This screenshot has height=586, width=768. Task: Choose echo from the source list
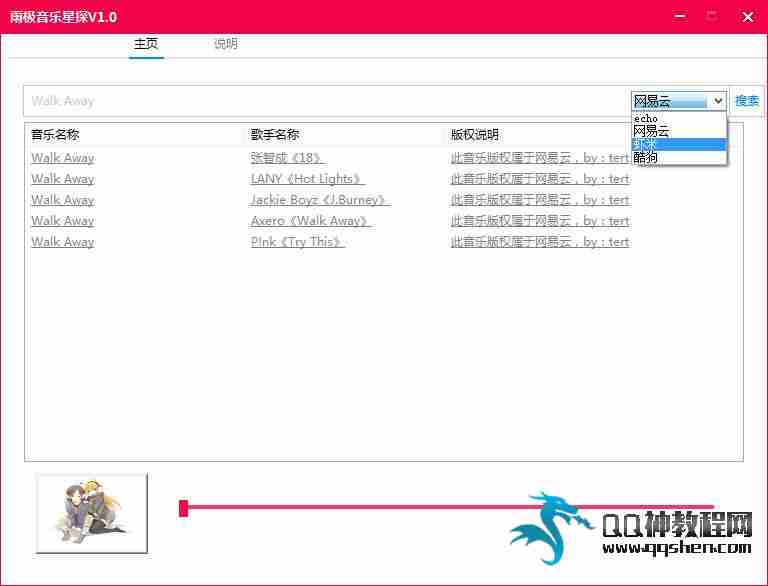[679, 119]
